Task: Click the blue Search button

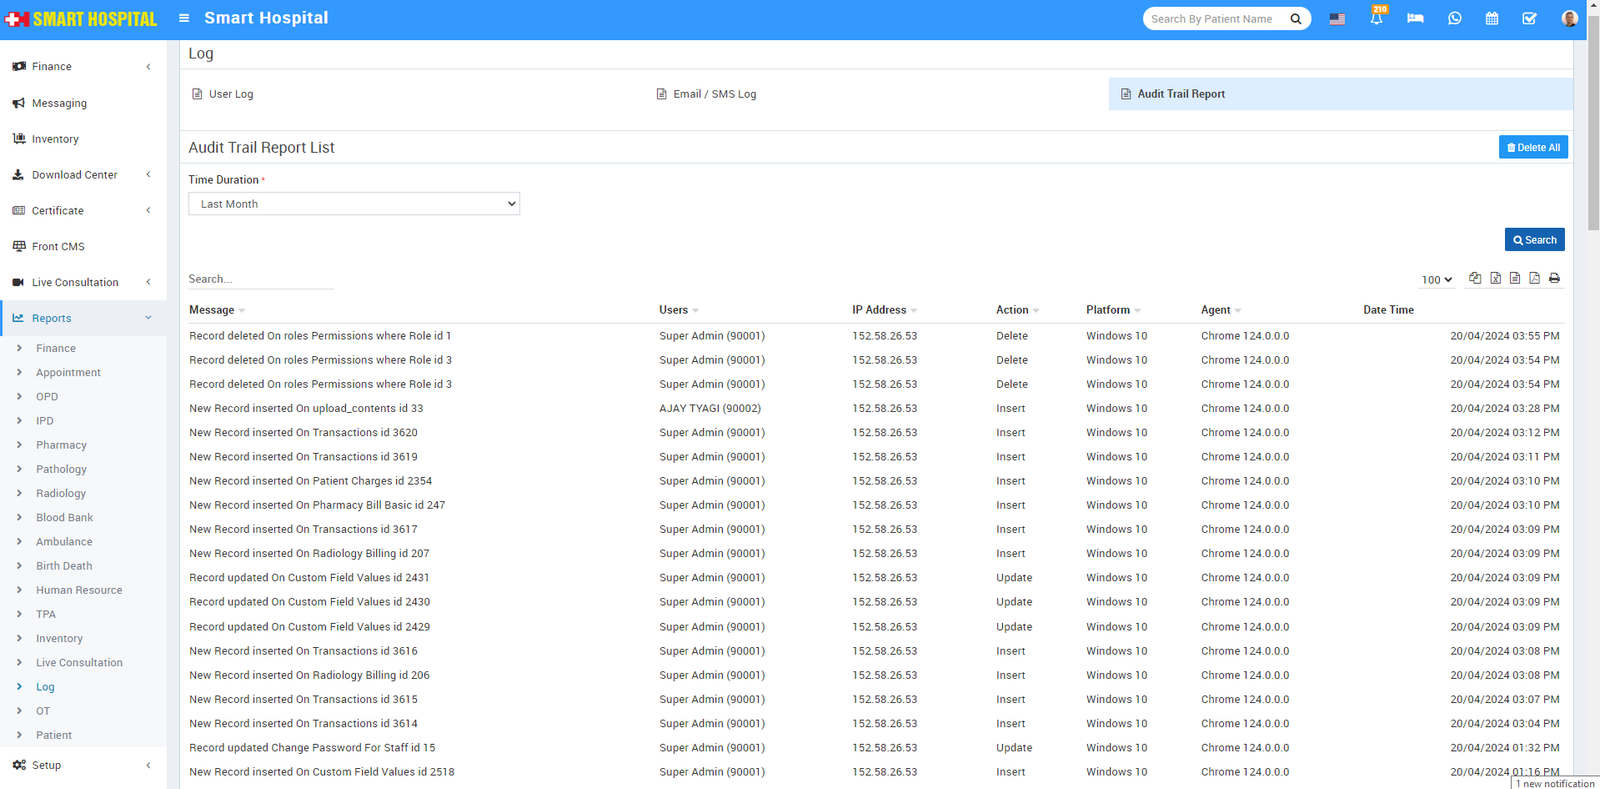Action: pyautogui.click(x=1534, y=240)
